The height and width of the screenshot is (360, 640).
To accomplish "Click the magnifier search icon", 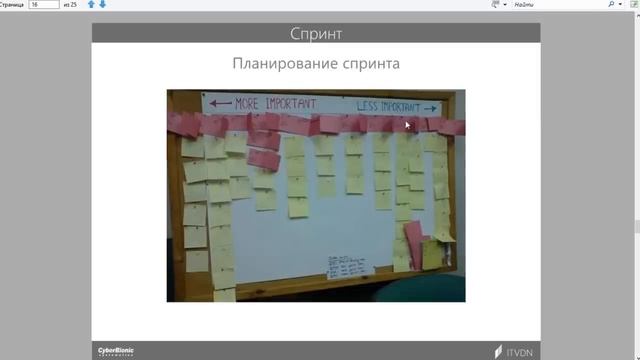I will click(x=611, y=4).
